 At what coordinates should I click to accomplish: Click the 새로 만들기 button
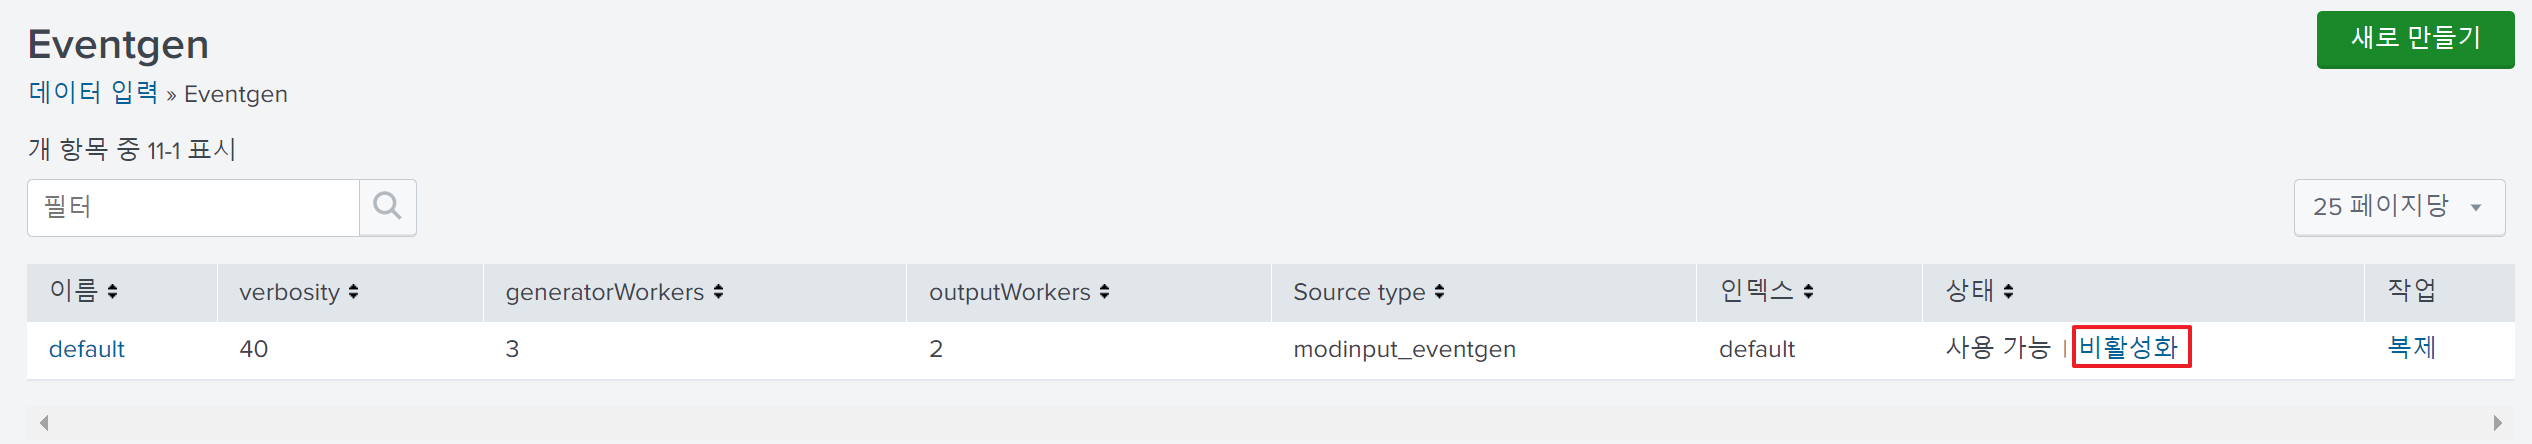pyautogui.click(x=2415, y=39)
